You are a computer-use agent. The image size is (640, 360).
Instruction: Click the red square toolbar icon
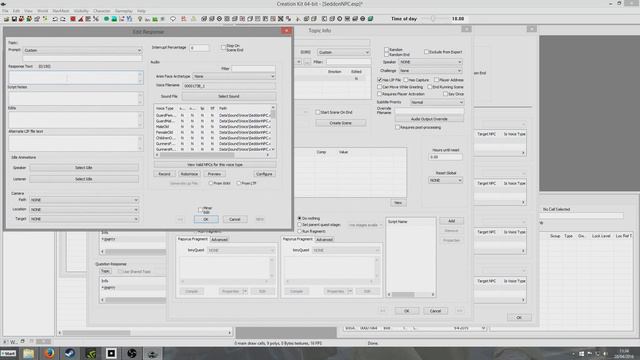(73, 19)
